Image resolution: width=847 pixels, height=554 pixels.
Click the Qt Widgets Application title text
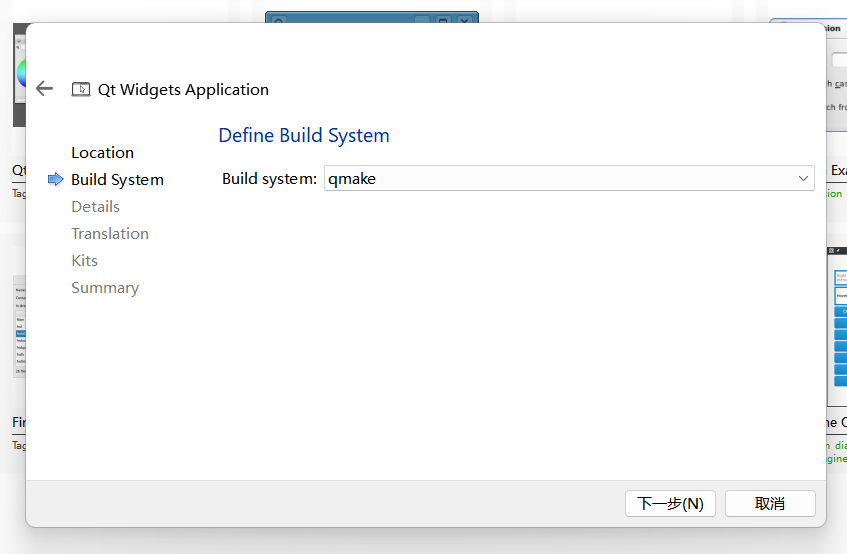pos(183,90)
